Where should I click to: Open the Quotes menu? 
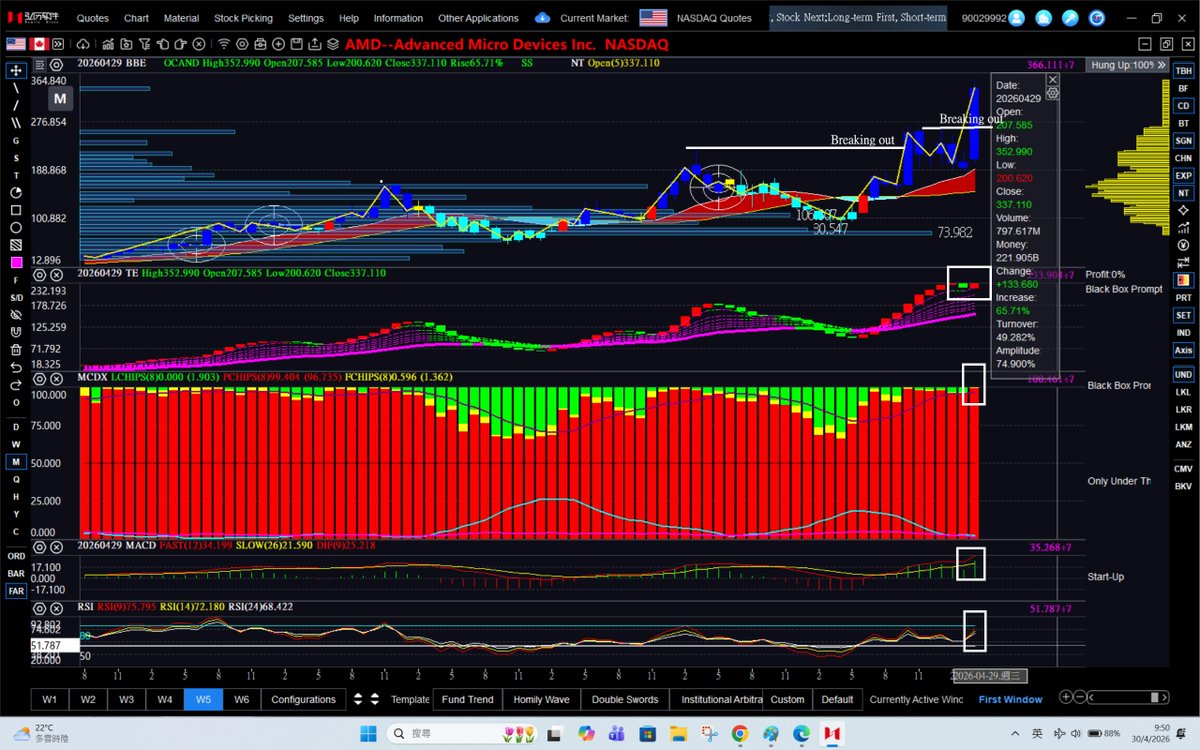click(93, 18)
